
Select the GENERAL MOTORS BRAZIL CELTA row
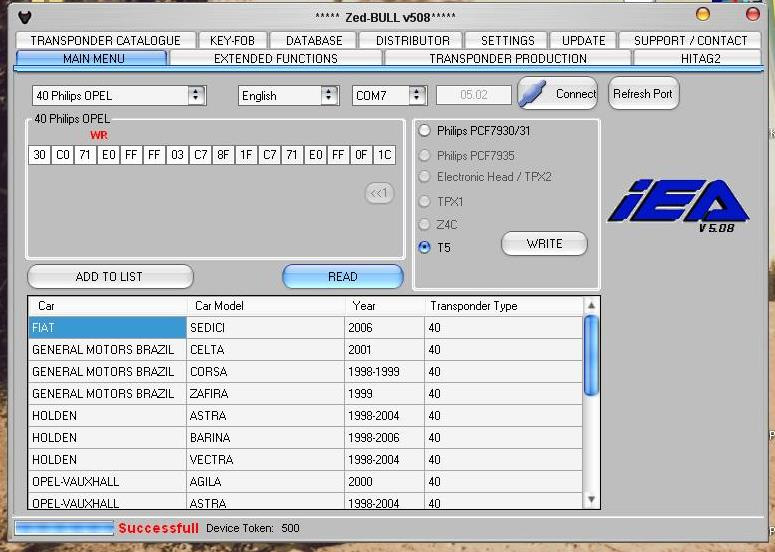pyautogui.click(x=305, y=350)
